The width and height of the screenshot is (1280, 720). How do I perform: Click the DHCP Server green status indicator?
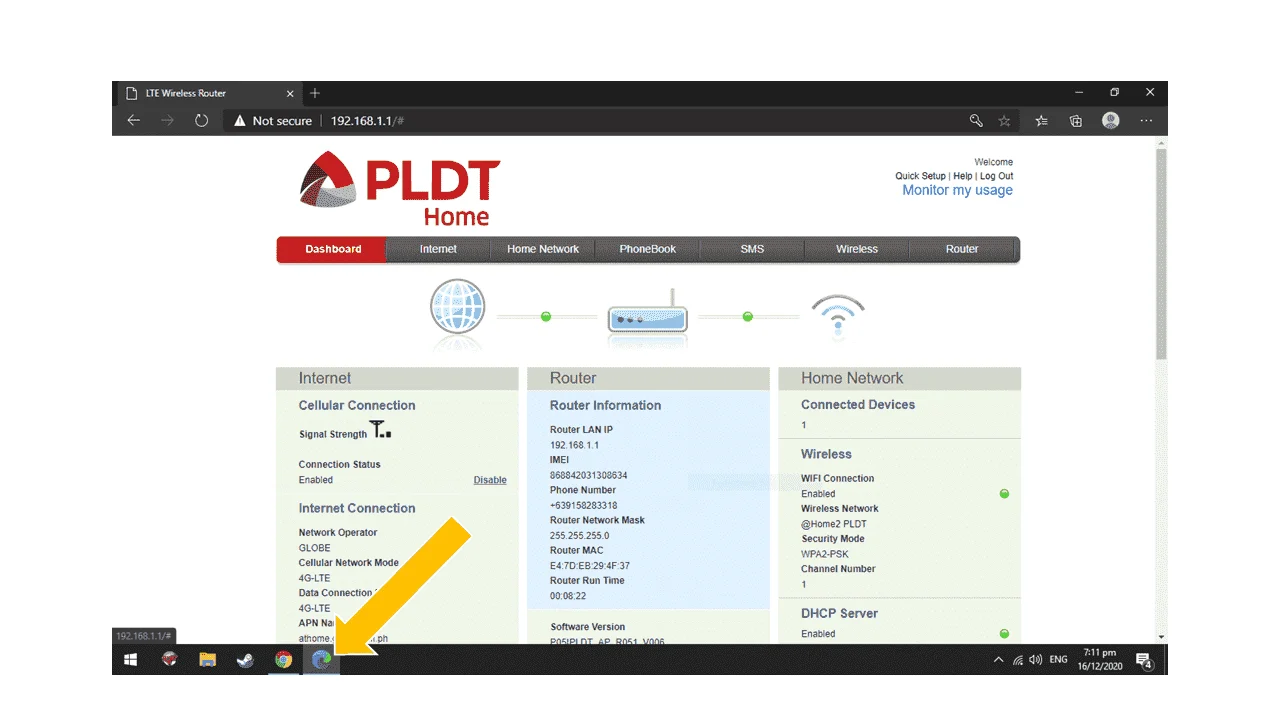pos(1004,634)
